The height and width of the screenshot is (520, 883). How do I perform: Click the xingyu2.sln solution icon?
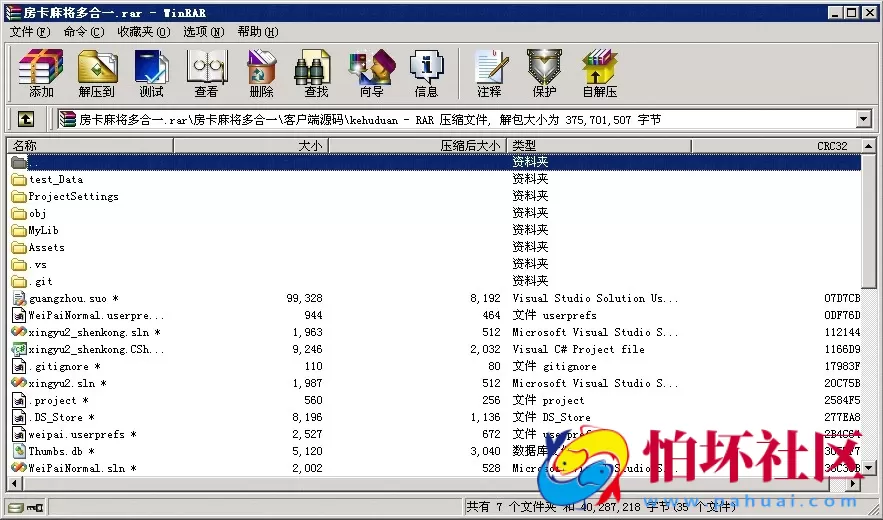[x=19, y=383]
